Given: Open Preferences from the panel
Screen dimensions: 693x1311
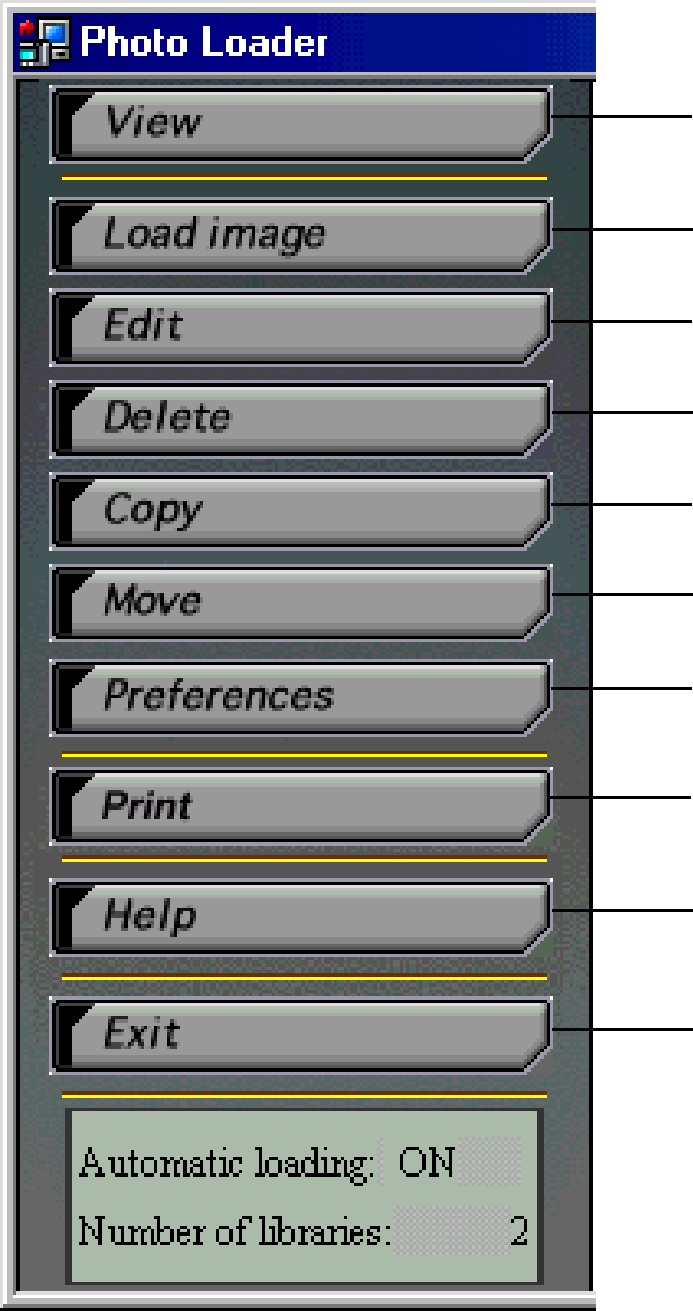Looking at the screenshot, I should point(301,697).
